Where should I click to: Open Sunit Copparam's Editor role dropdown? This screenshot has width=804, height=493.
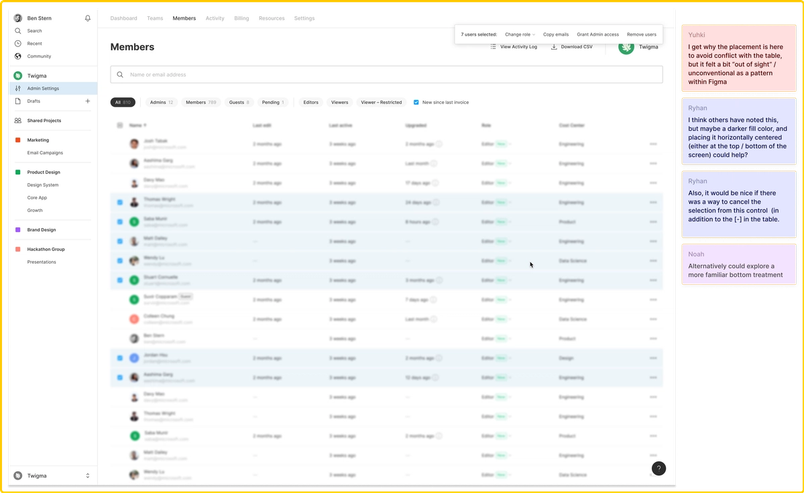point(496,300)
